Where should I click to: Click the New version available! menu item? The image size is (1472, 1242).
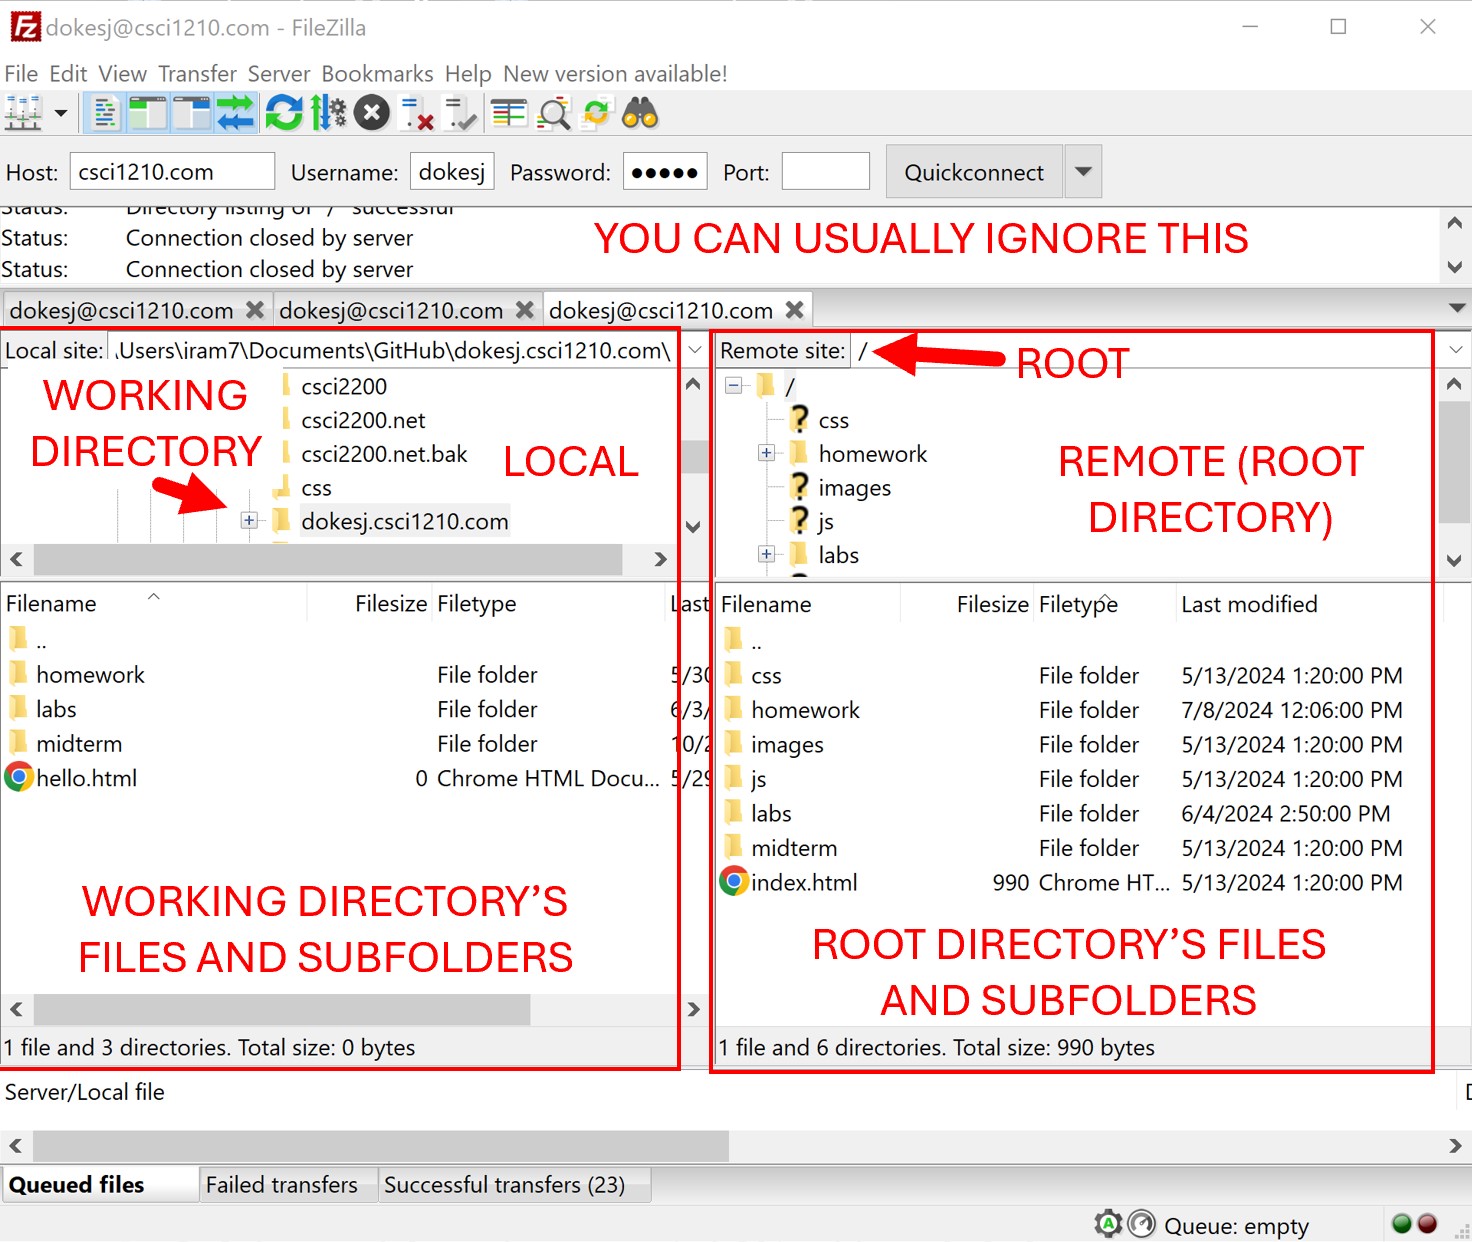[x=615, y=74]
